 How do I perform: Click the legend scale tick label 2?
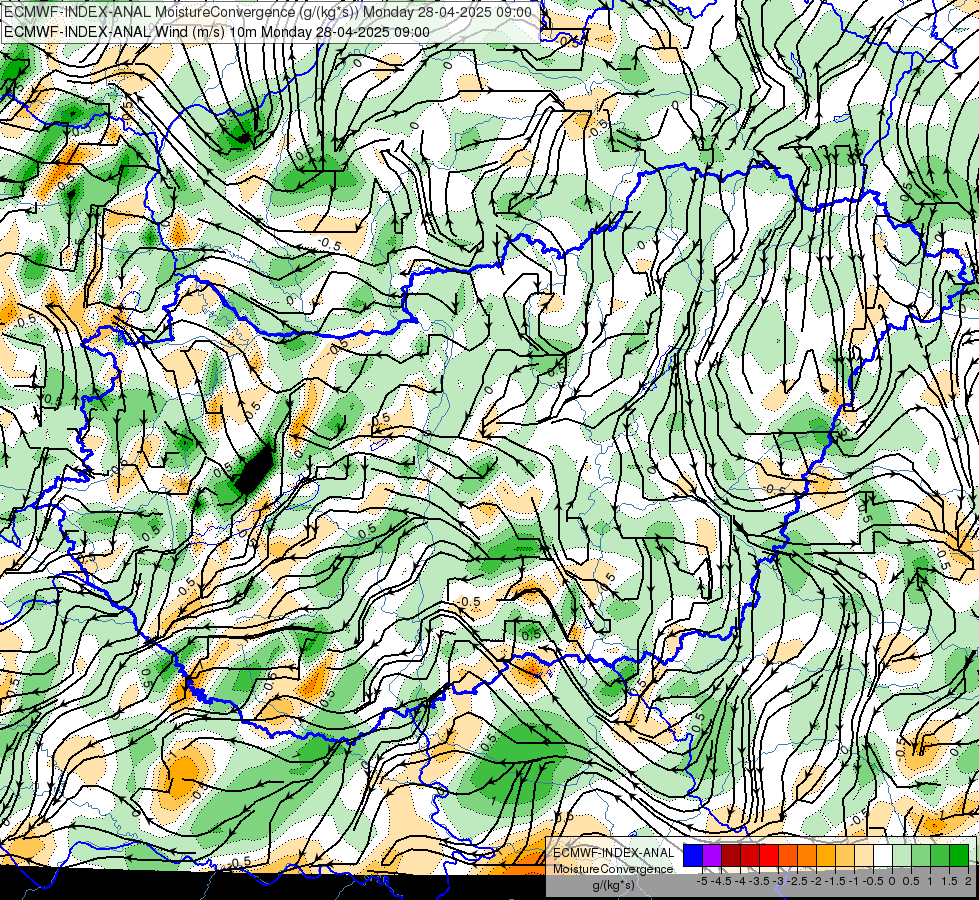(x=968, y=881)
